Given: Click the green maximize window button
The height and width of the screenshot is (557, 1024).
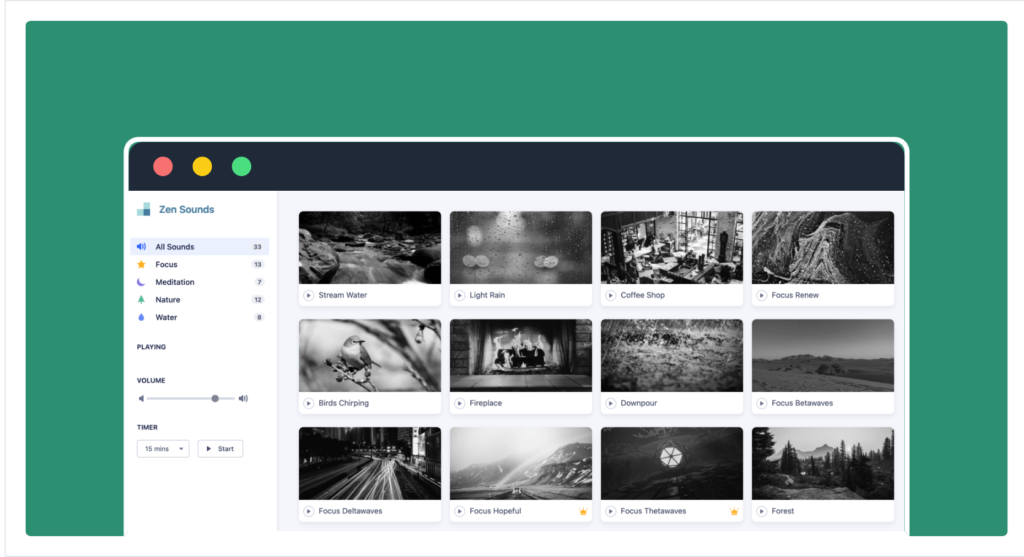Looking at the screenshot, I should point(242,167).
